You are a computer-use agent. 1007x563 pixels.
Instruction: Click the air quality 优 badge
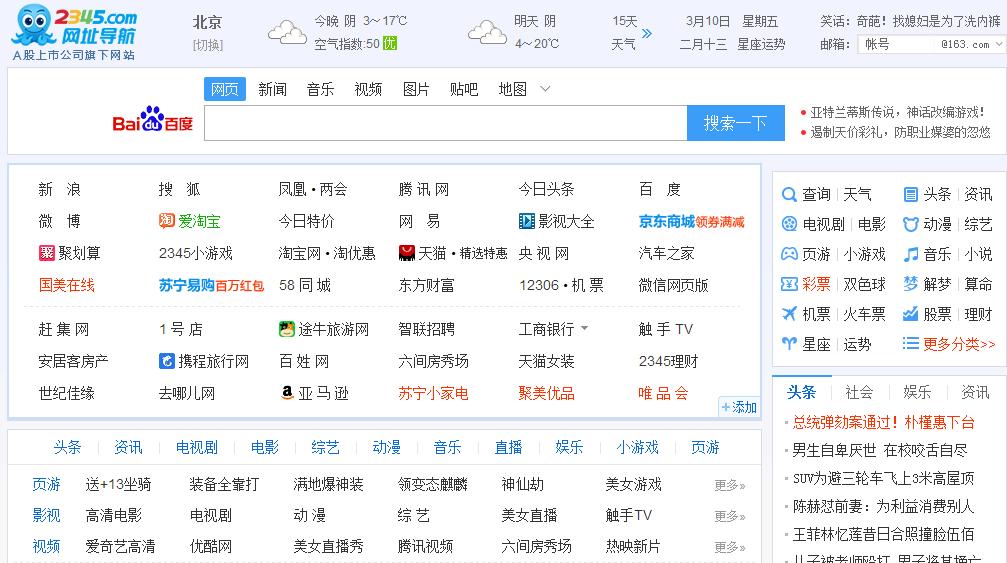click(x=389, y=44)
